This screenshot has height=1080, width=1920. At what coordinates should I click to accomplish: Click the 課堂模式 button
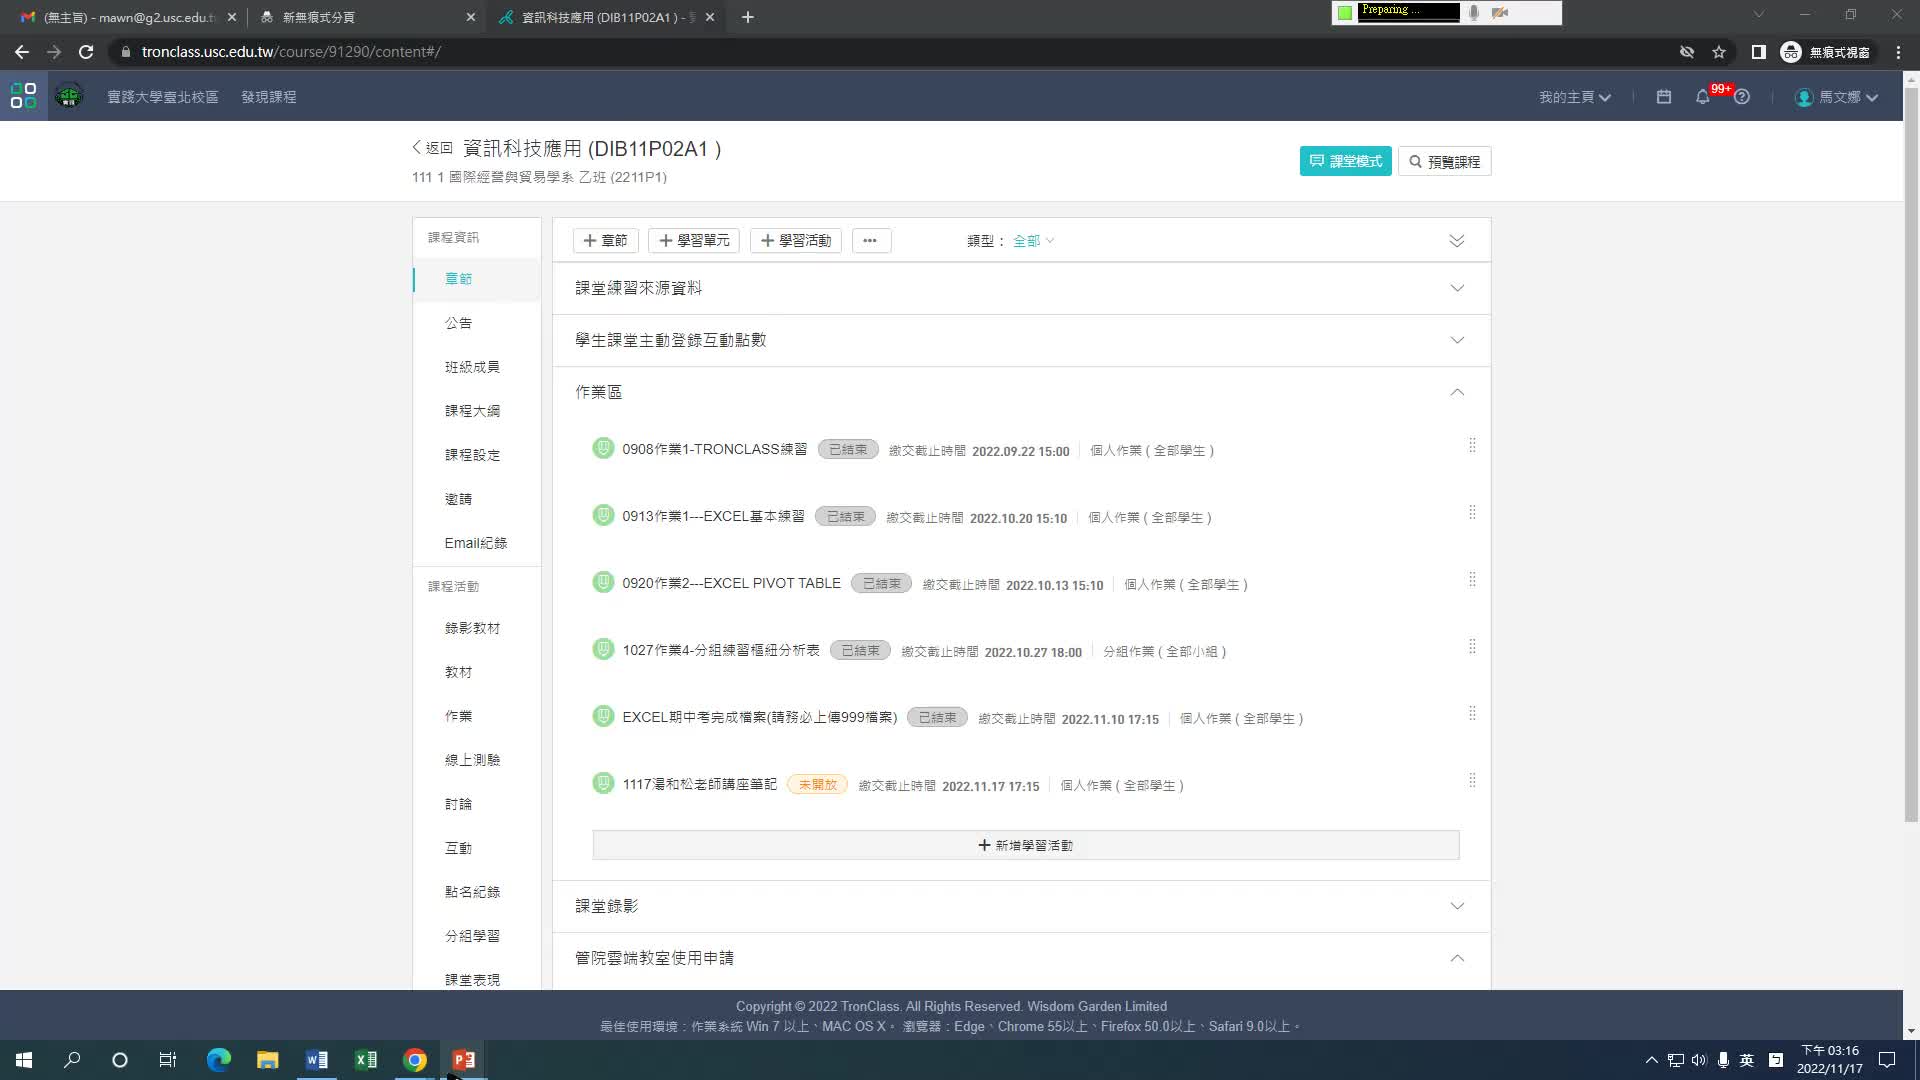tap(1345, 161)
